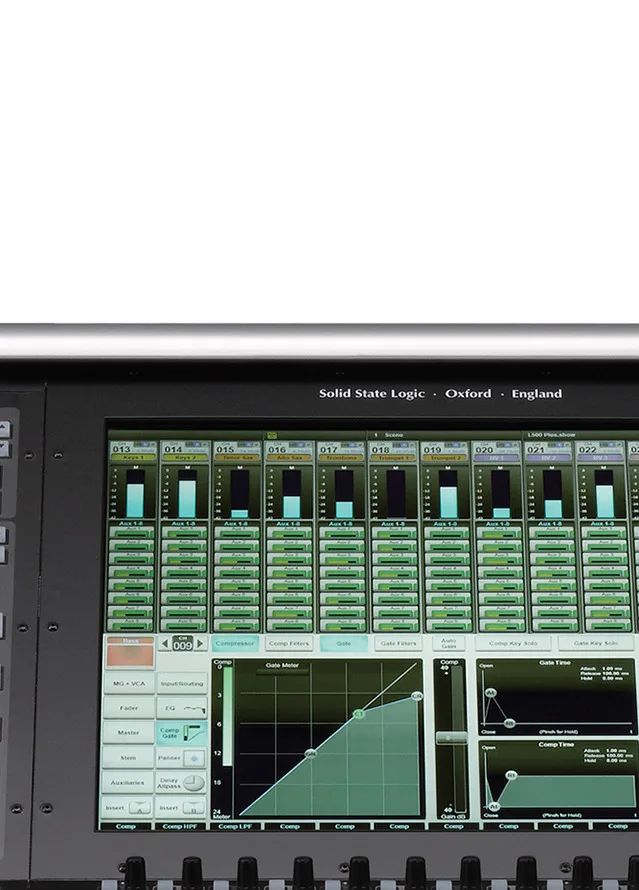Select channel 021 BV 2 tile
Image resolution: width=639 pixels, height=890 pixels.
click(549, 452)
